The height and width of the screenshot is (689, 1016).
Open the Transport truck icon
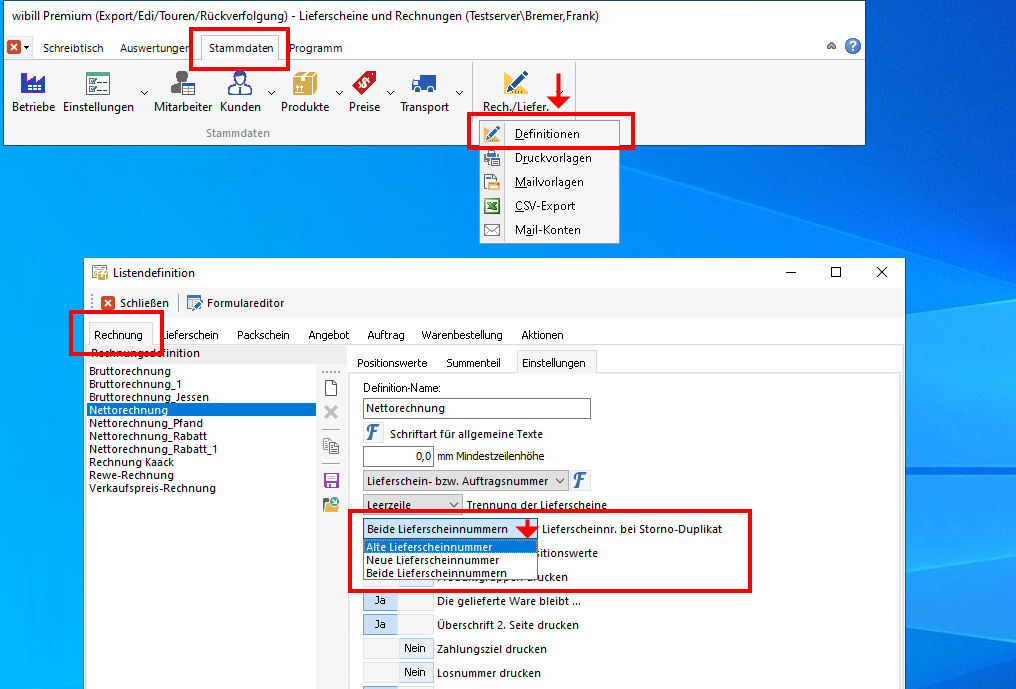tap(424, 85)
